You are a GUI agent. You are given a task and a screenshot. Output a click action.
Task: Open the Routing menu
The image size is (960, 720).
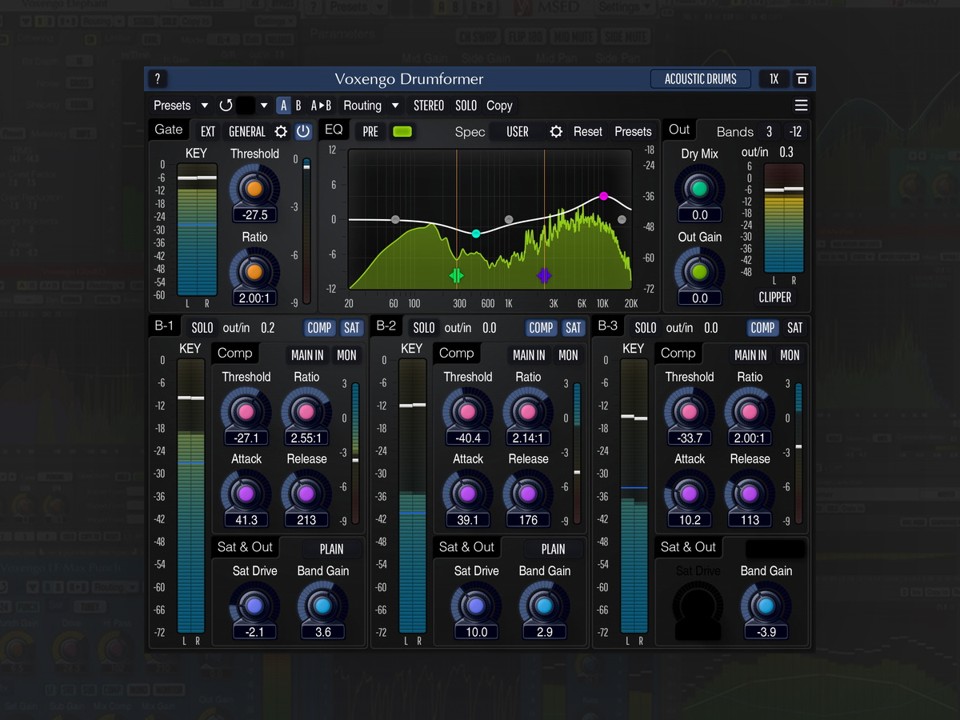click(362, 105)
